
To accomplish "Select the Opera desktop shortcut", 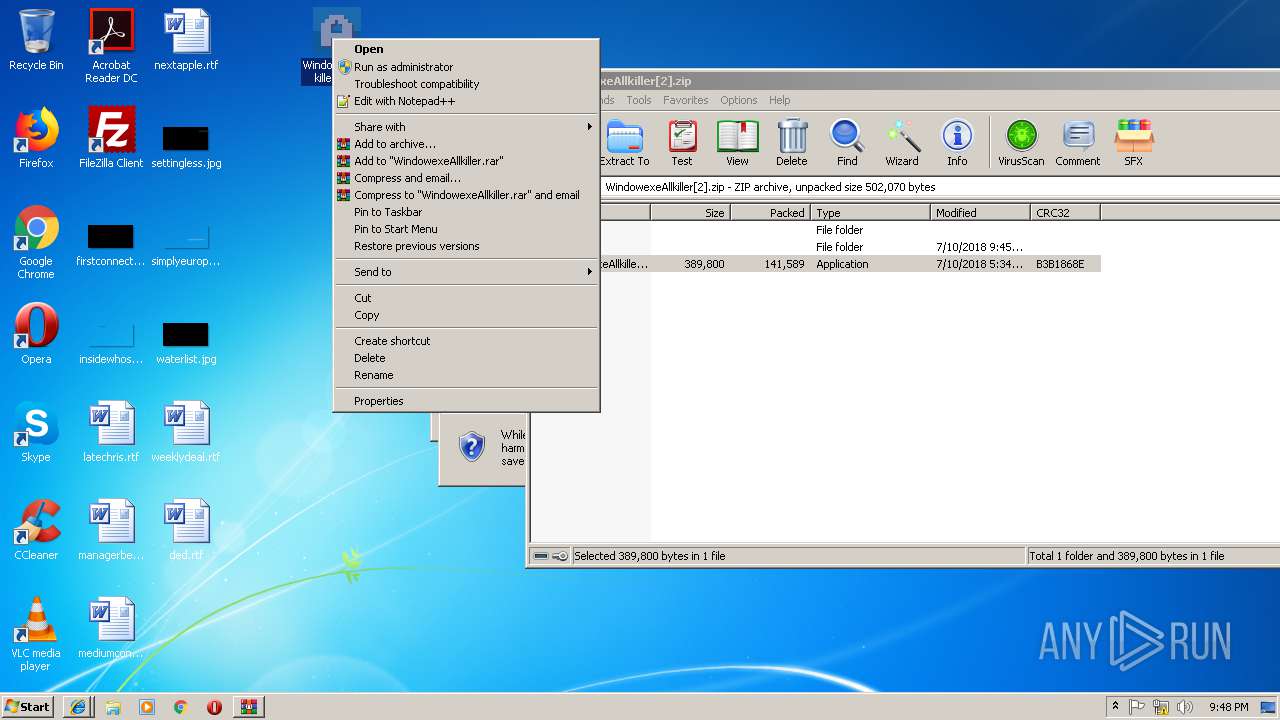I will coord(36,334).
